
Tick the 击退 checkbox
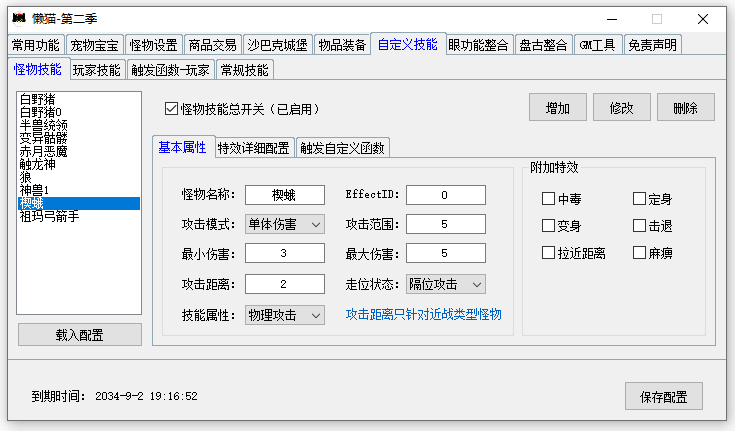pyautogui.click(x=639, y=226)
